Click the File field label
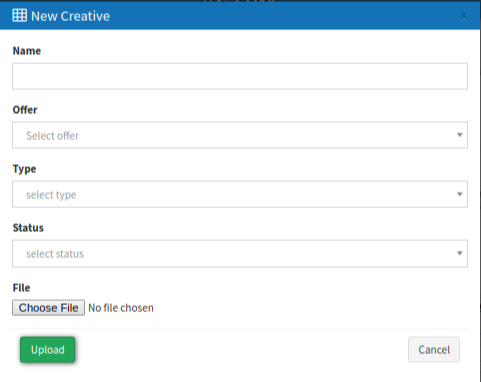Screen dimensions: 481x382 [21, 288]
